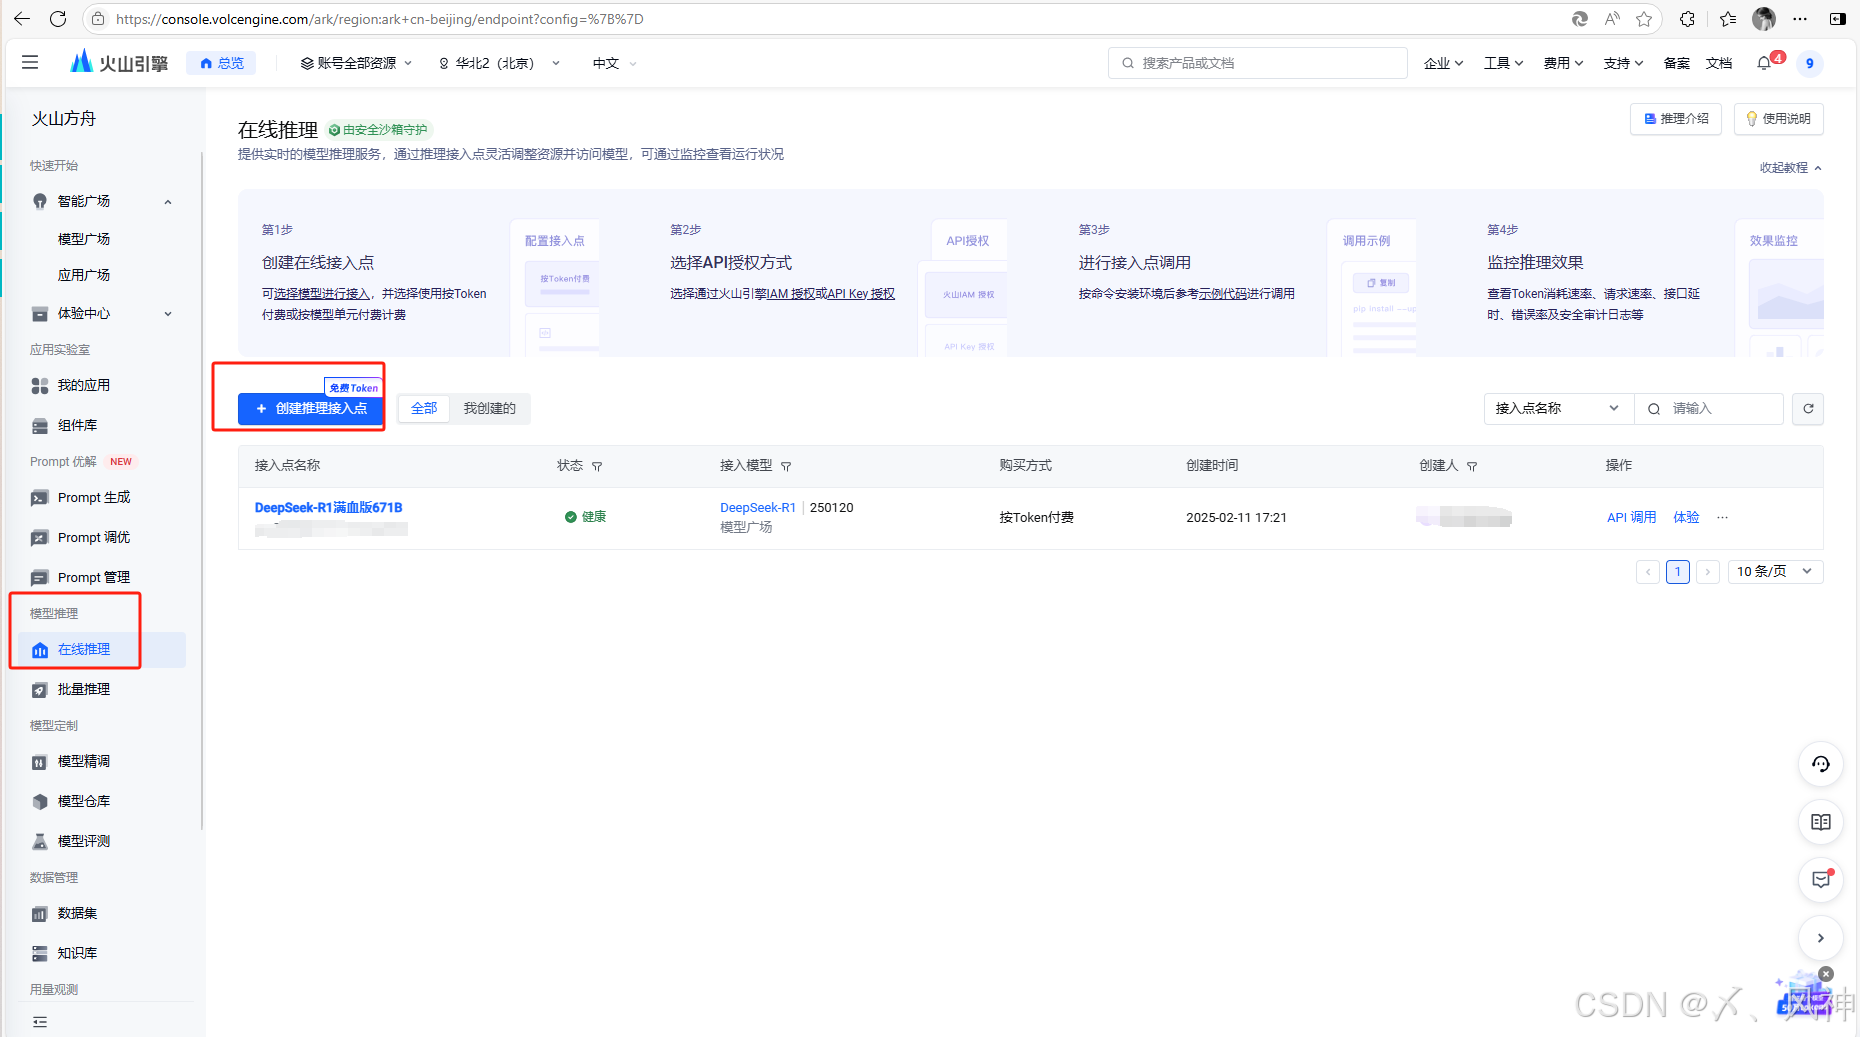Open 批量推理 in sidebar
1860x1037 pixels.
[x=84, y=689]
